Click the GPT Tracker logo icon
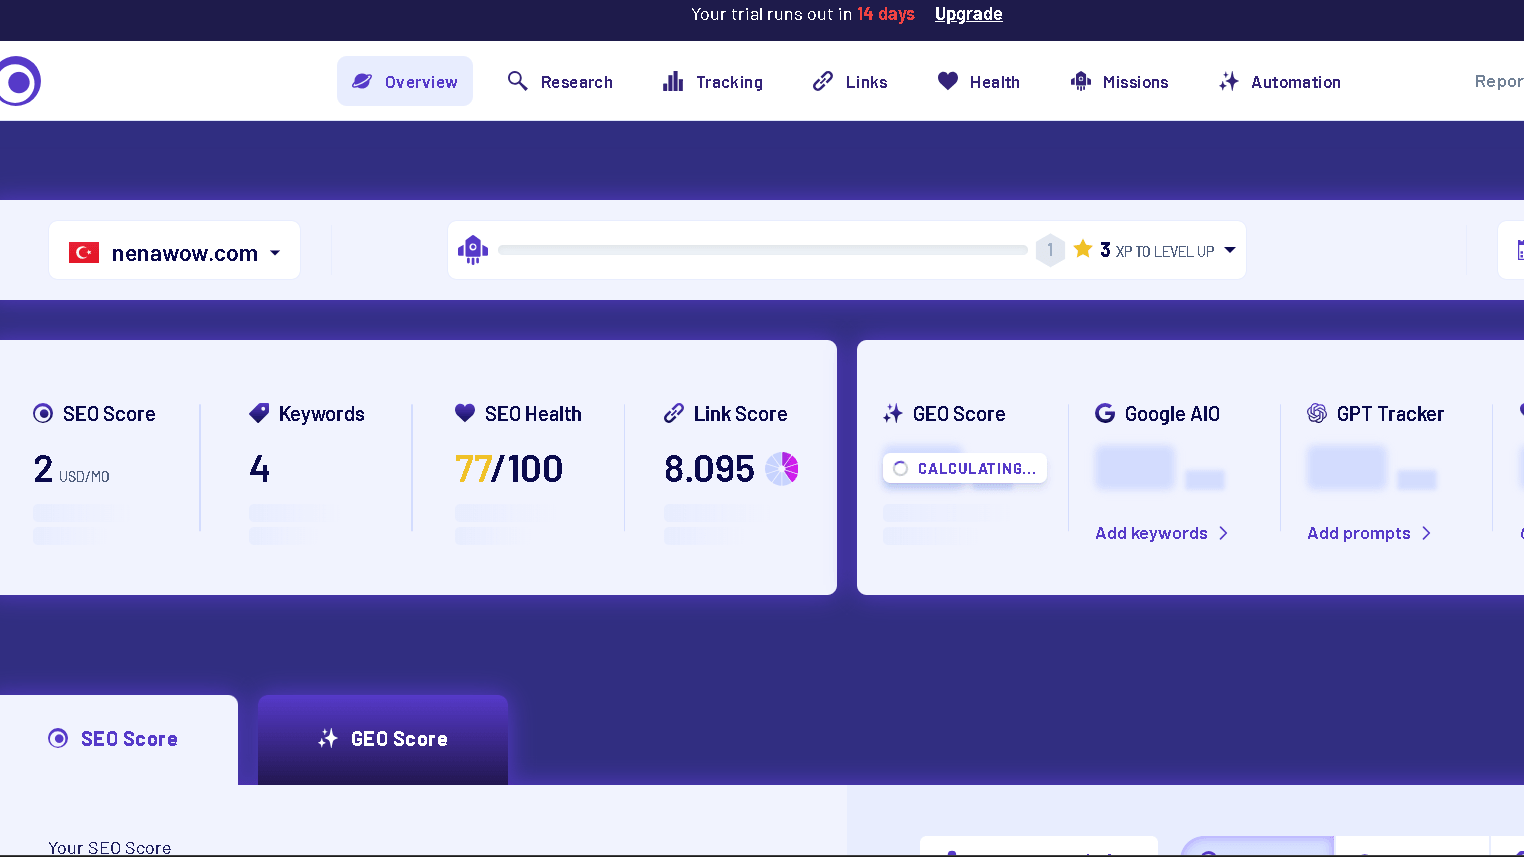 click(1317, 413)
